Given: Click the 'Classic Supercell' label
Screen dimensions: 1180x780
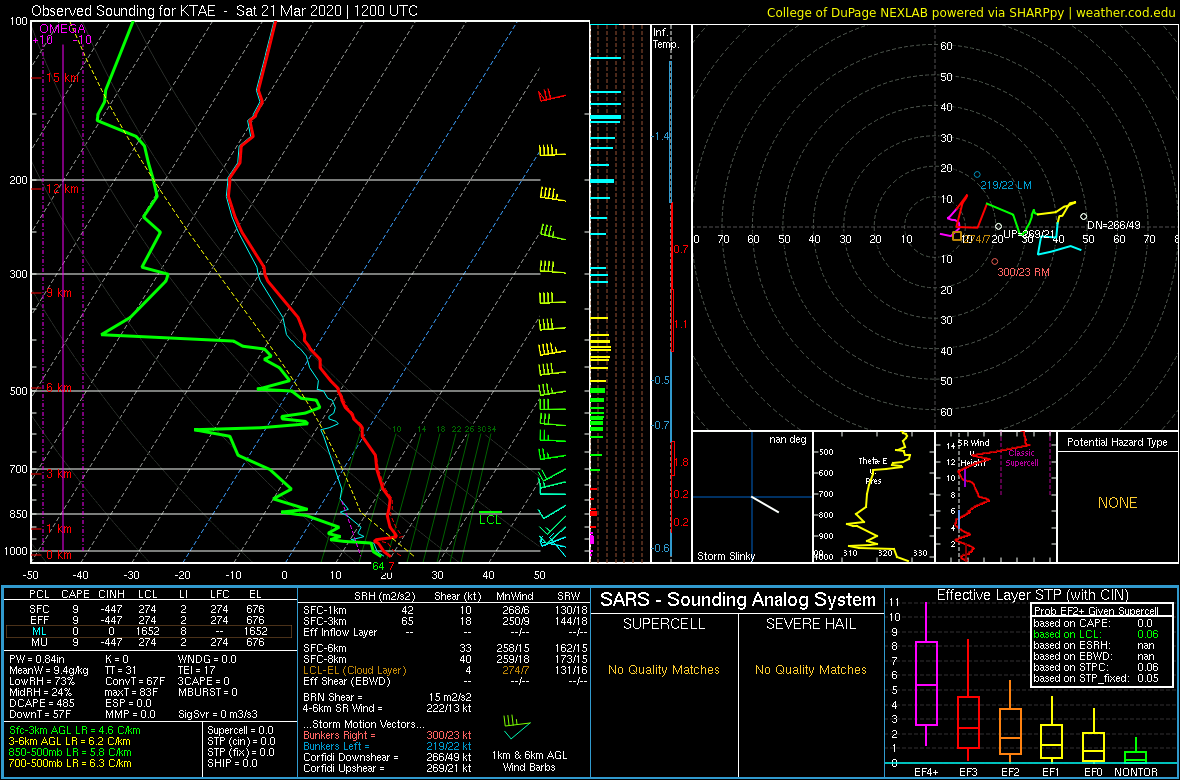Looking at the screenshot, I should [x=1022, y=457].
